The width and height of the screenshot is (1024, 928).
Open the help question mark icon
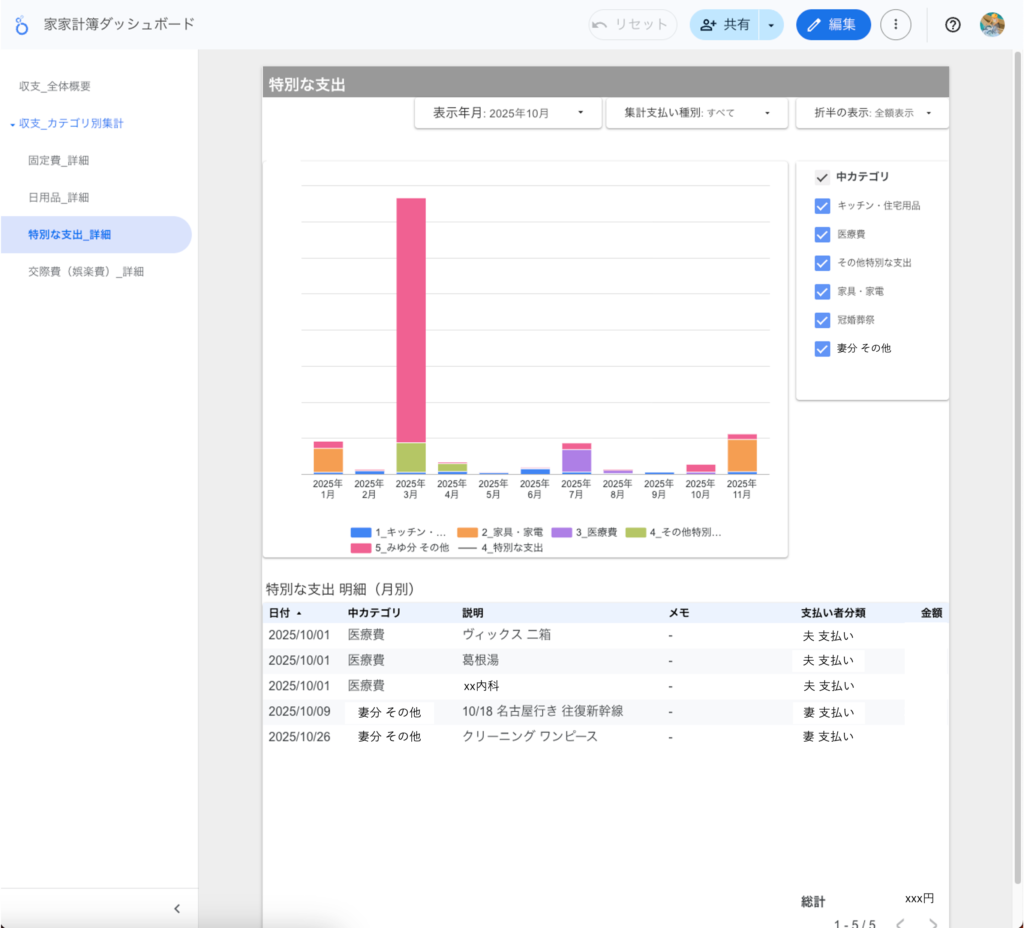(x=952, y=25)
